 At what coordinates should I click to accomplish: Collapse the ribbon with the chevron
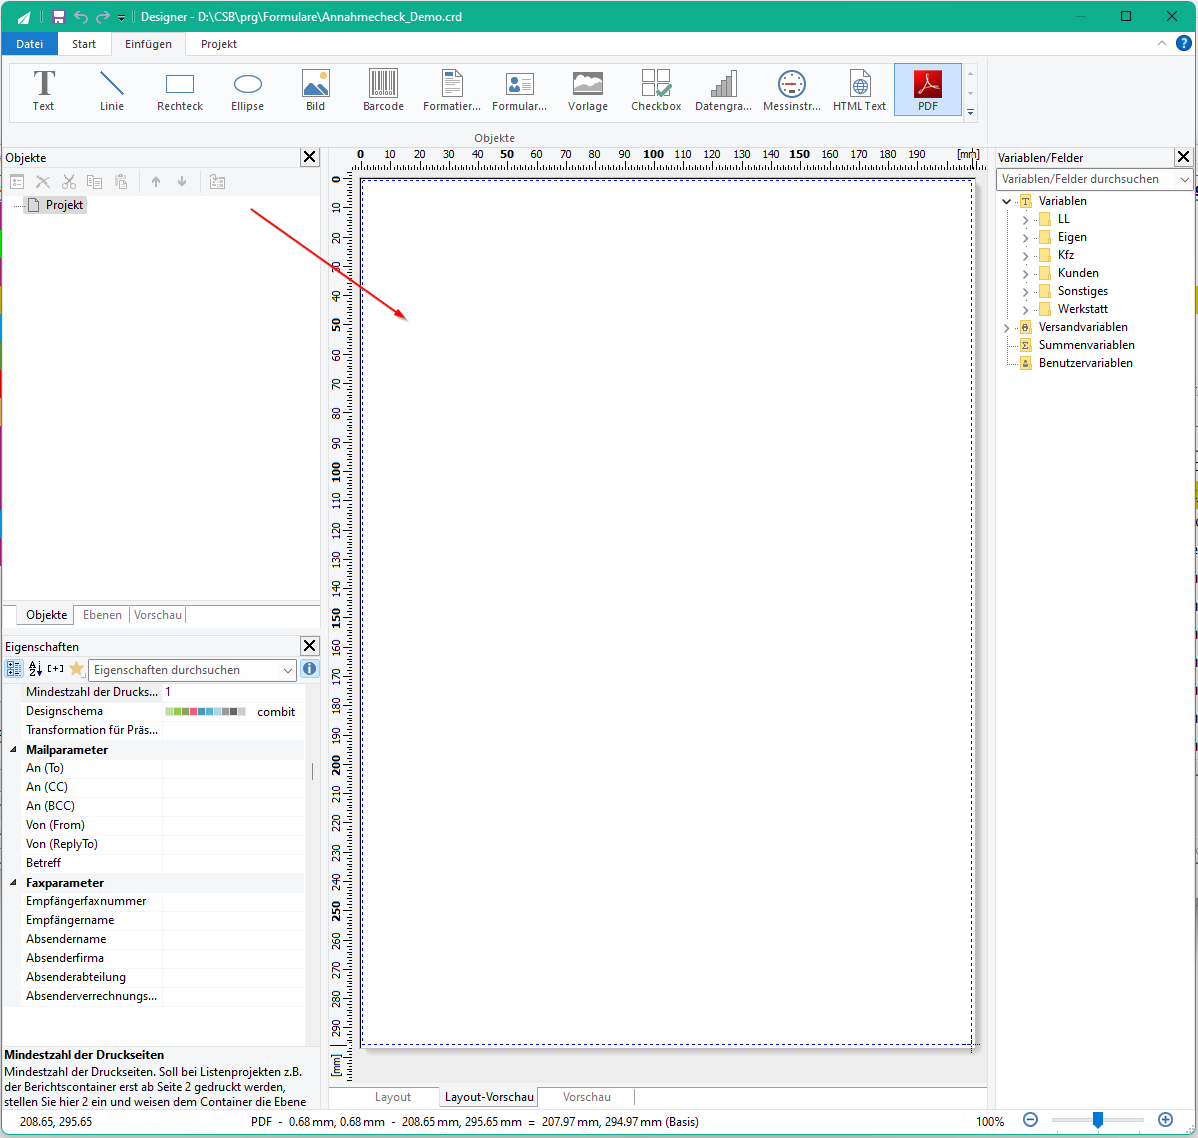click(x=1162, y=44)
